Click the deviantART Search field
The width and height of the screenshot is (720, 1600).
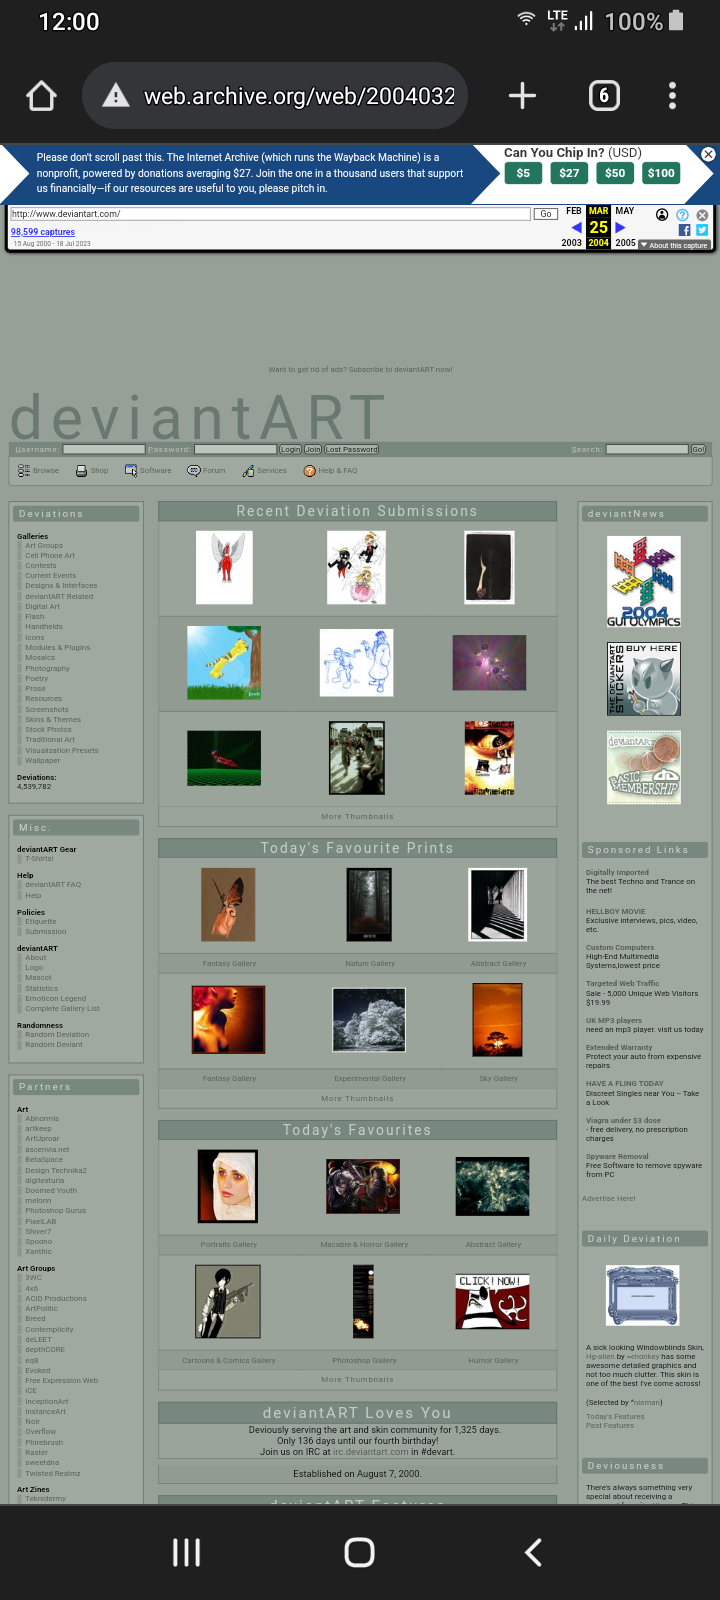click(x=647, y=449)
